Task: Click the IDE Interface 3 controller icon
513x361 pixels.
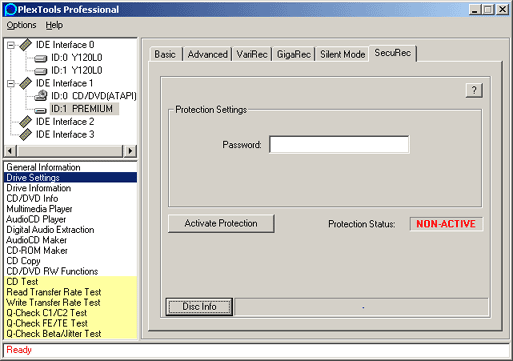Action: (25, 135)
